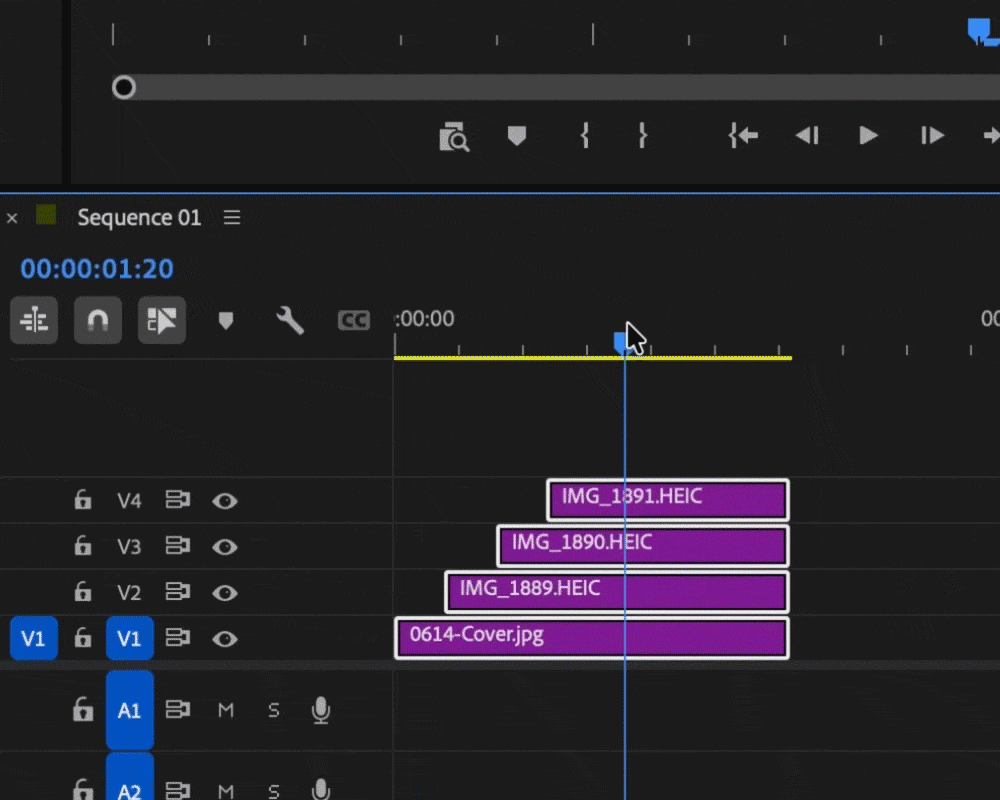
Task: Close the Sequence 01 tab
Action: [11, 218]
